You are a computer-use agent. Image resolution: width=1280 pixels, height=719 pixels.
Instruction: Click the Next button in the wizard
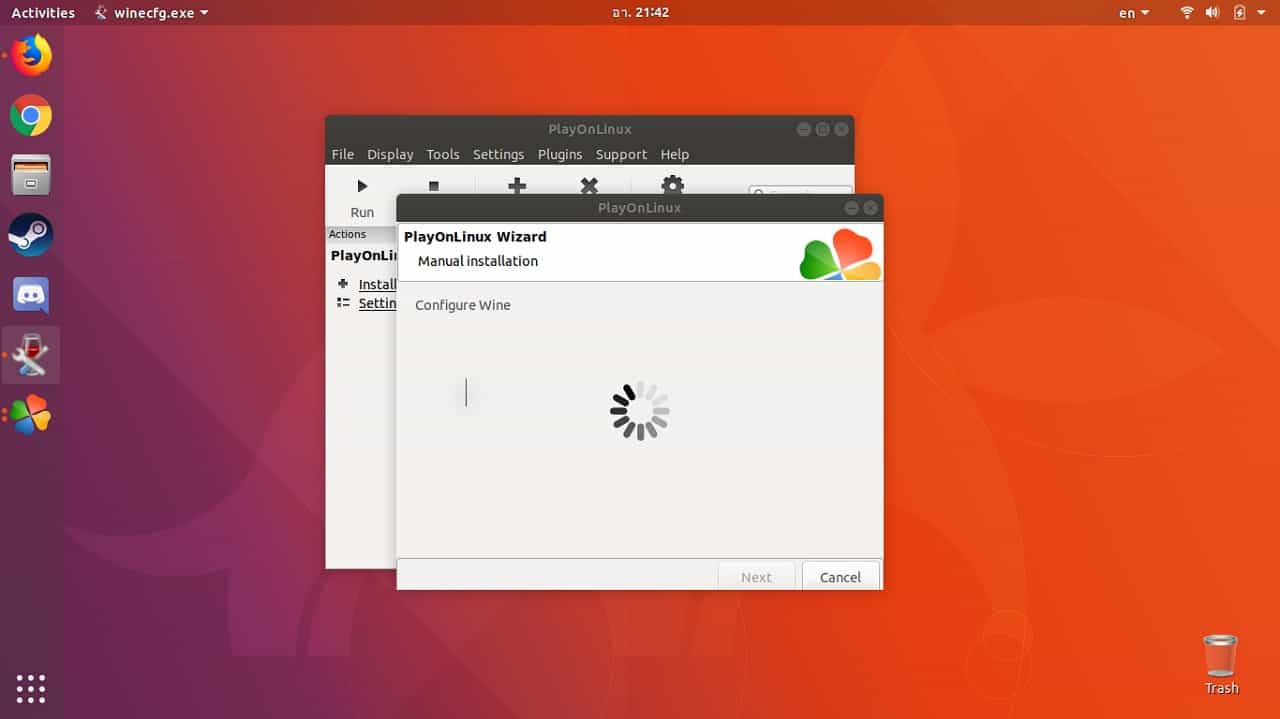756,577
